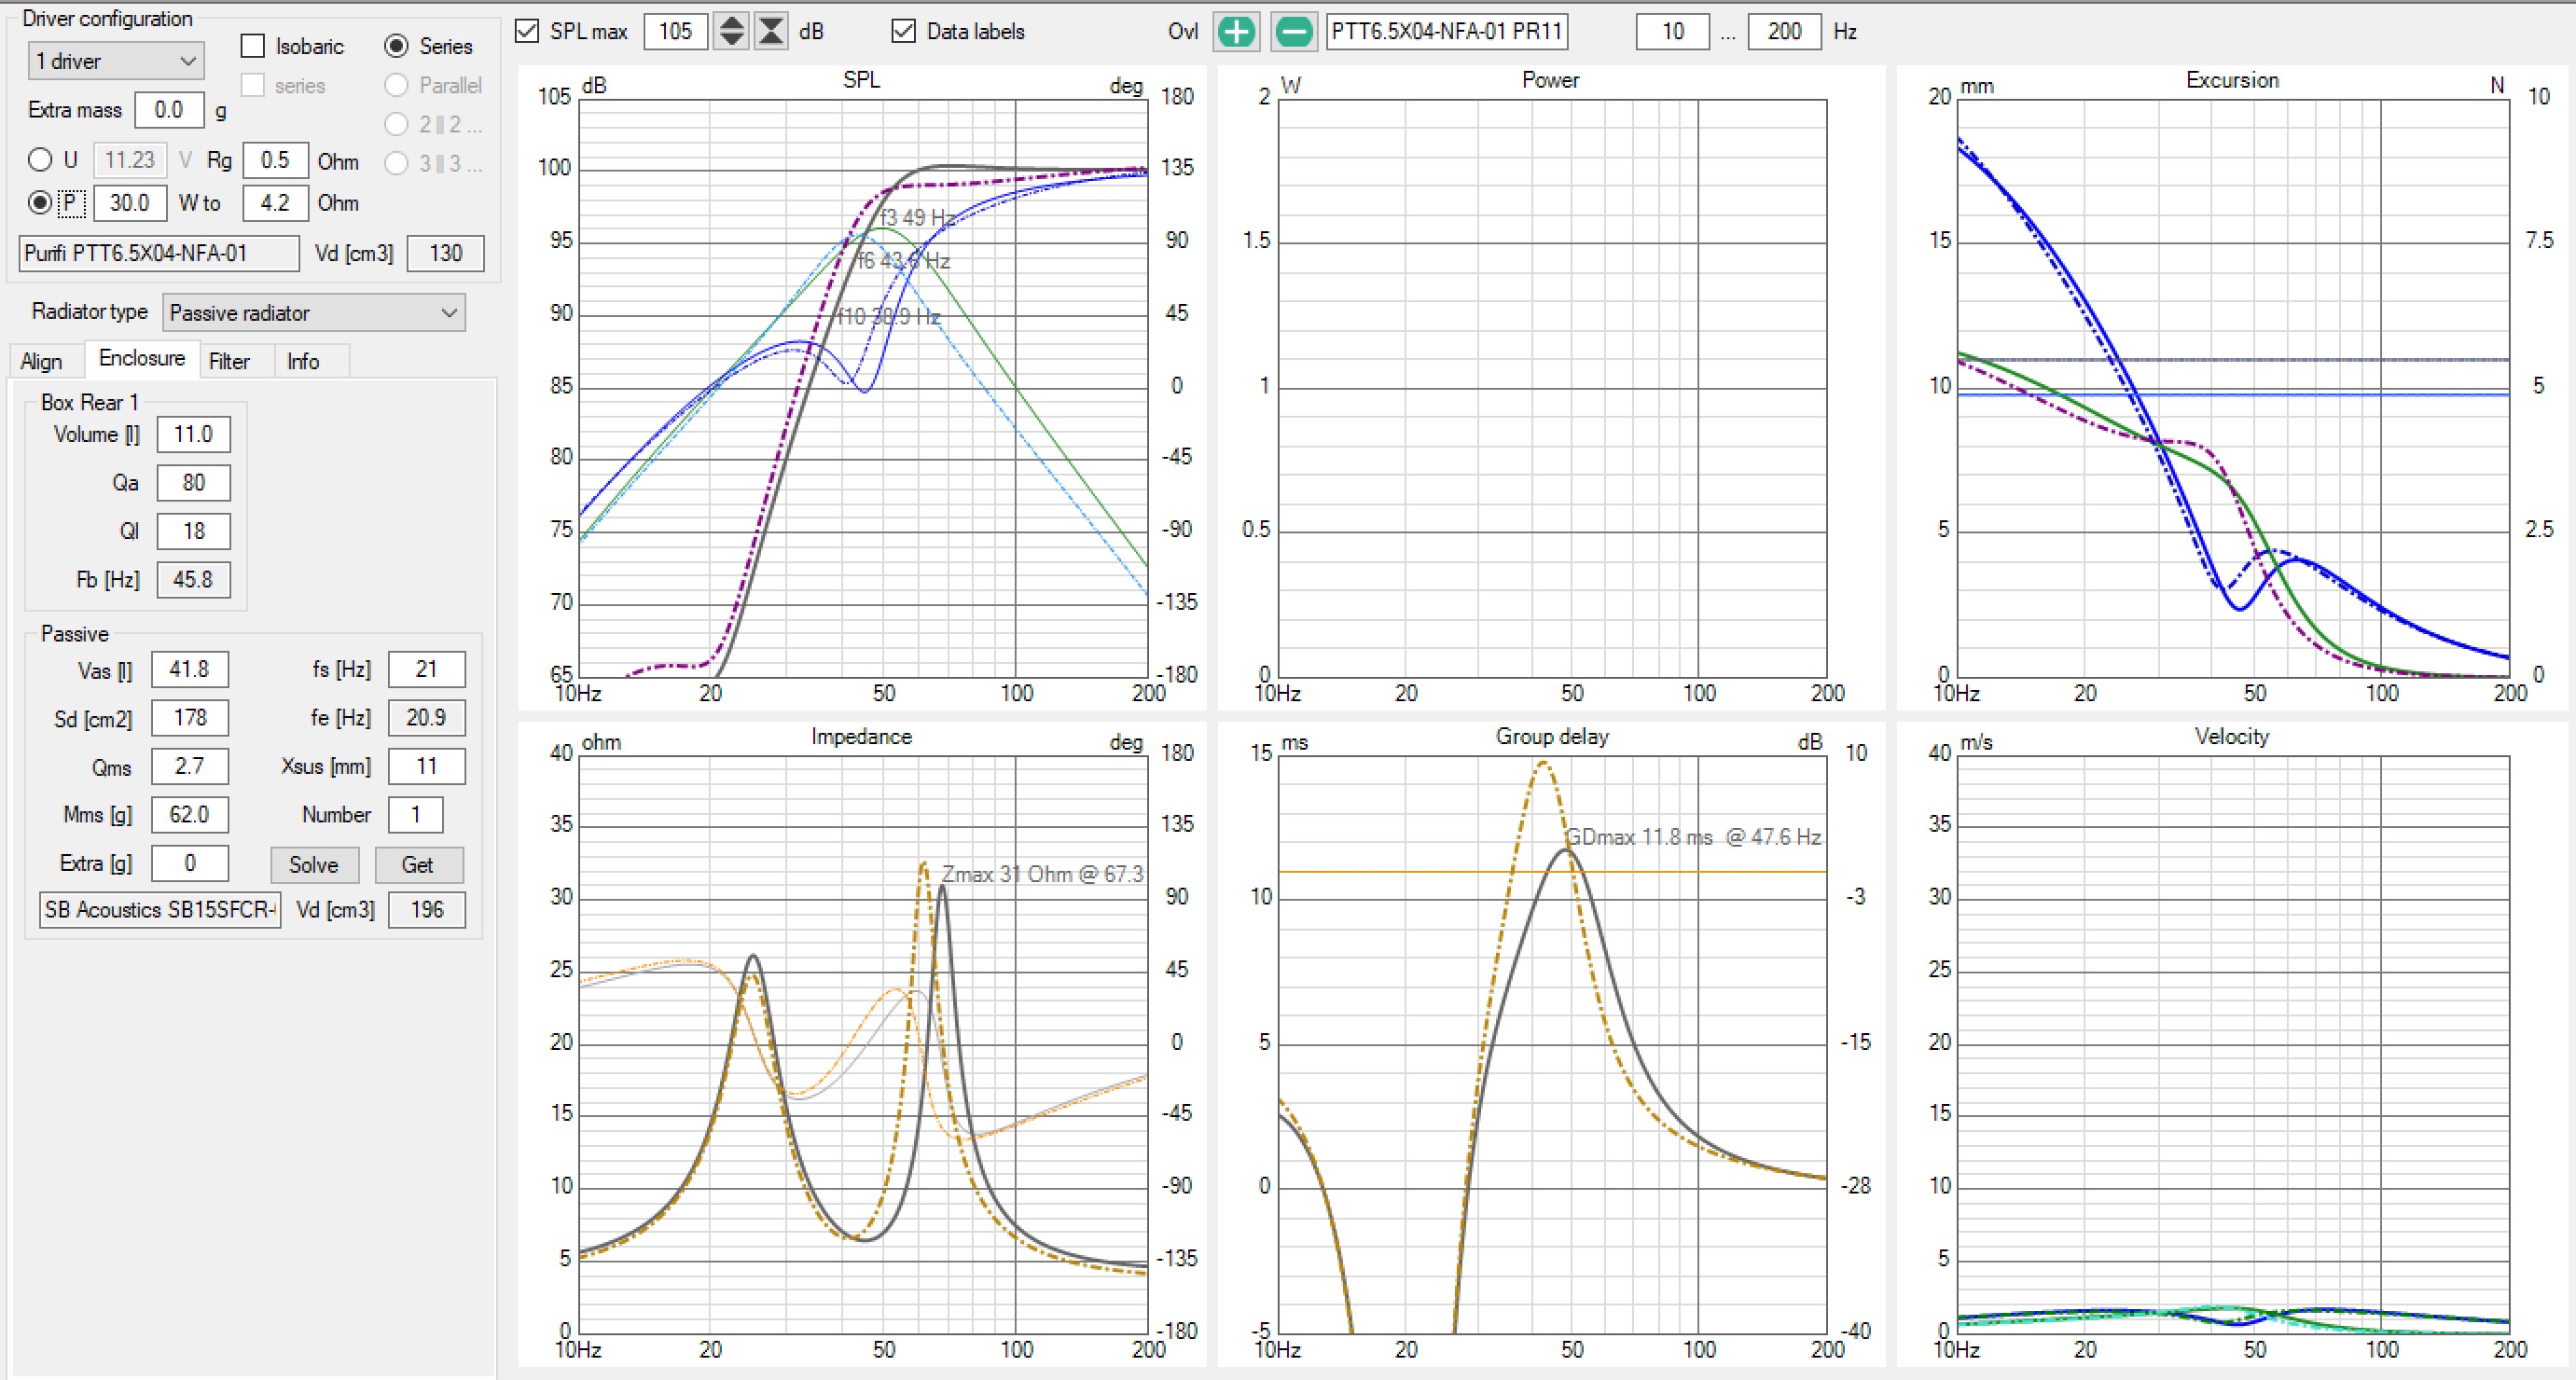
Task: Click the Qa field showing 80
Action: [193, 483]
